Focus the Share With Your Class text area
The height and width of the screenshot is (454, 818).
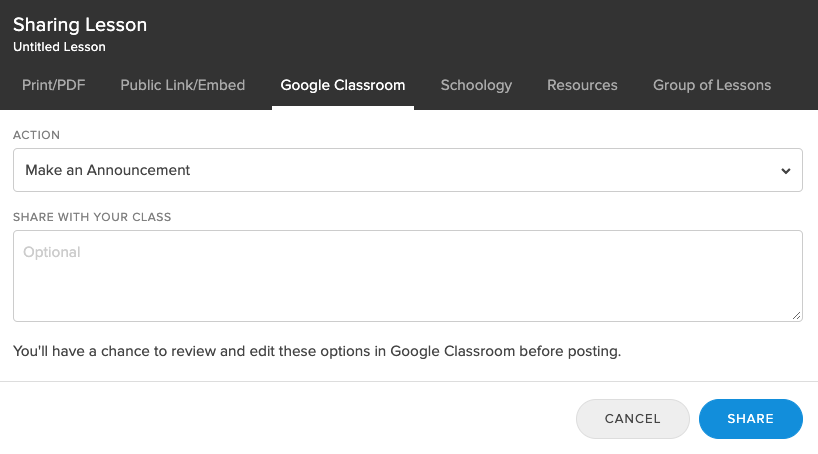[x=408, y=276]
